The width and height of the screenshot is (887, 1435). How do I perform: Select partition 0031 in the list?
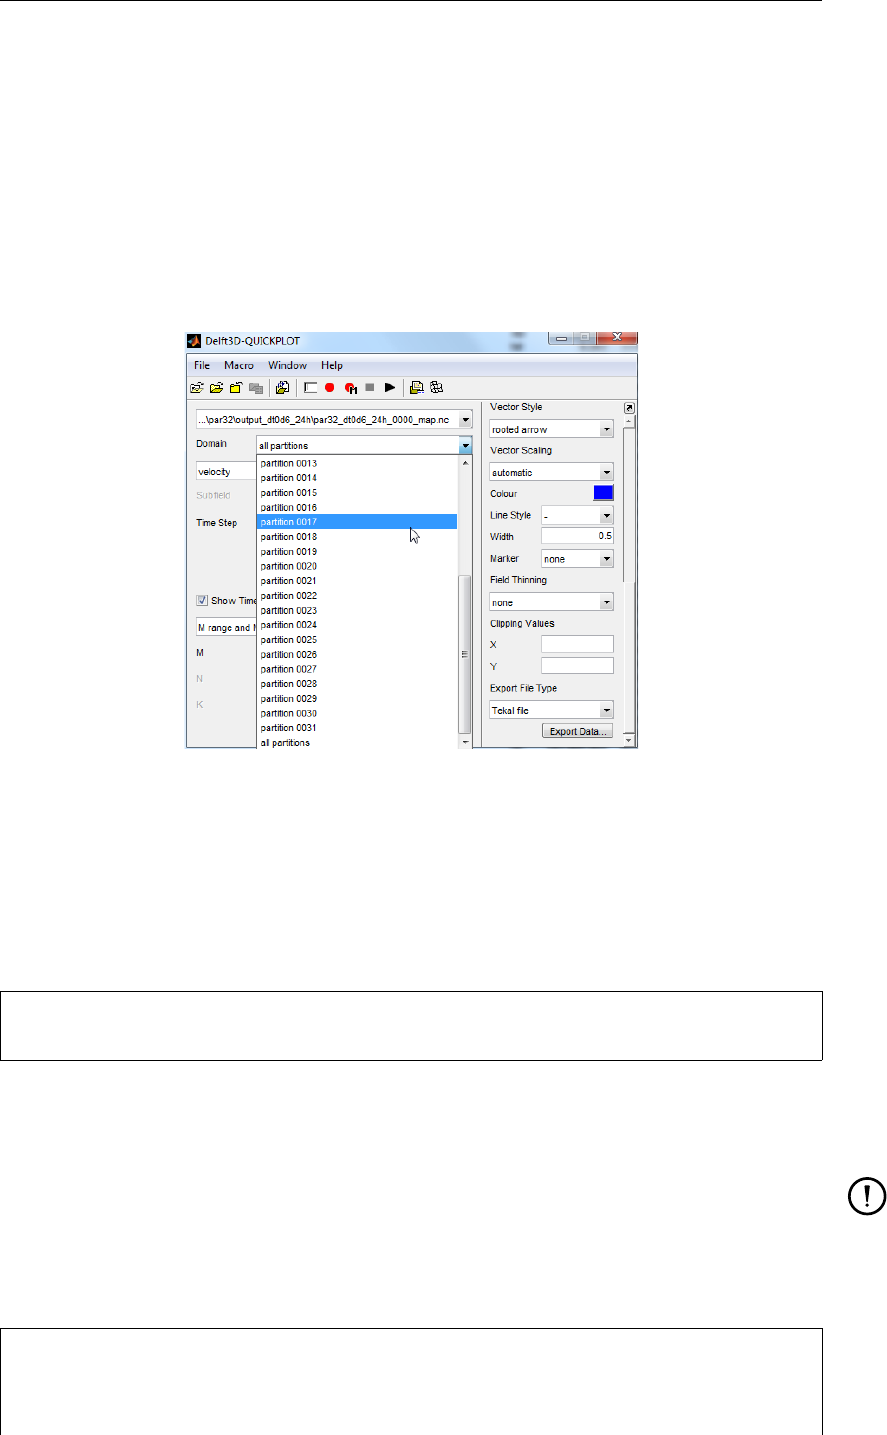click(357, 728)
